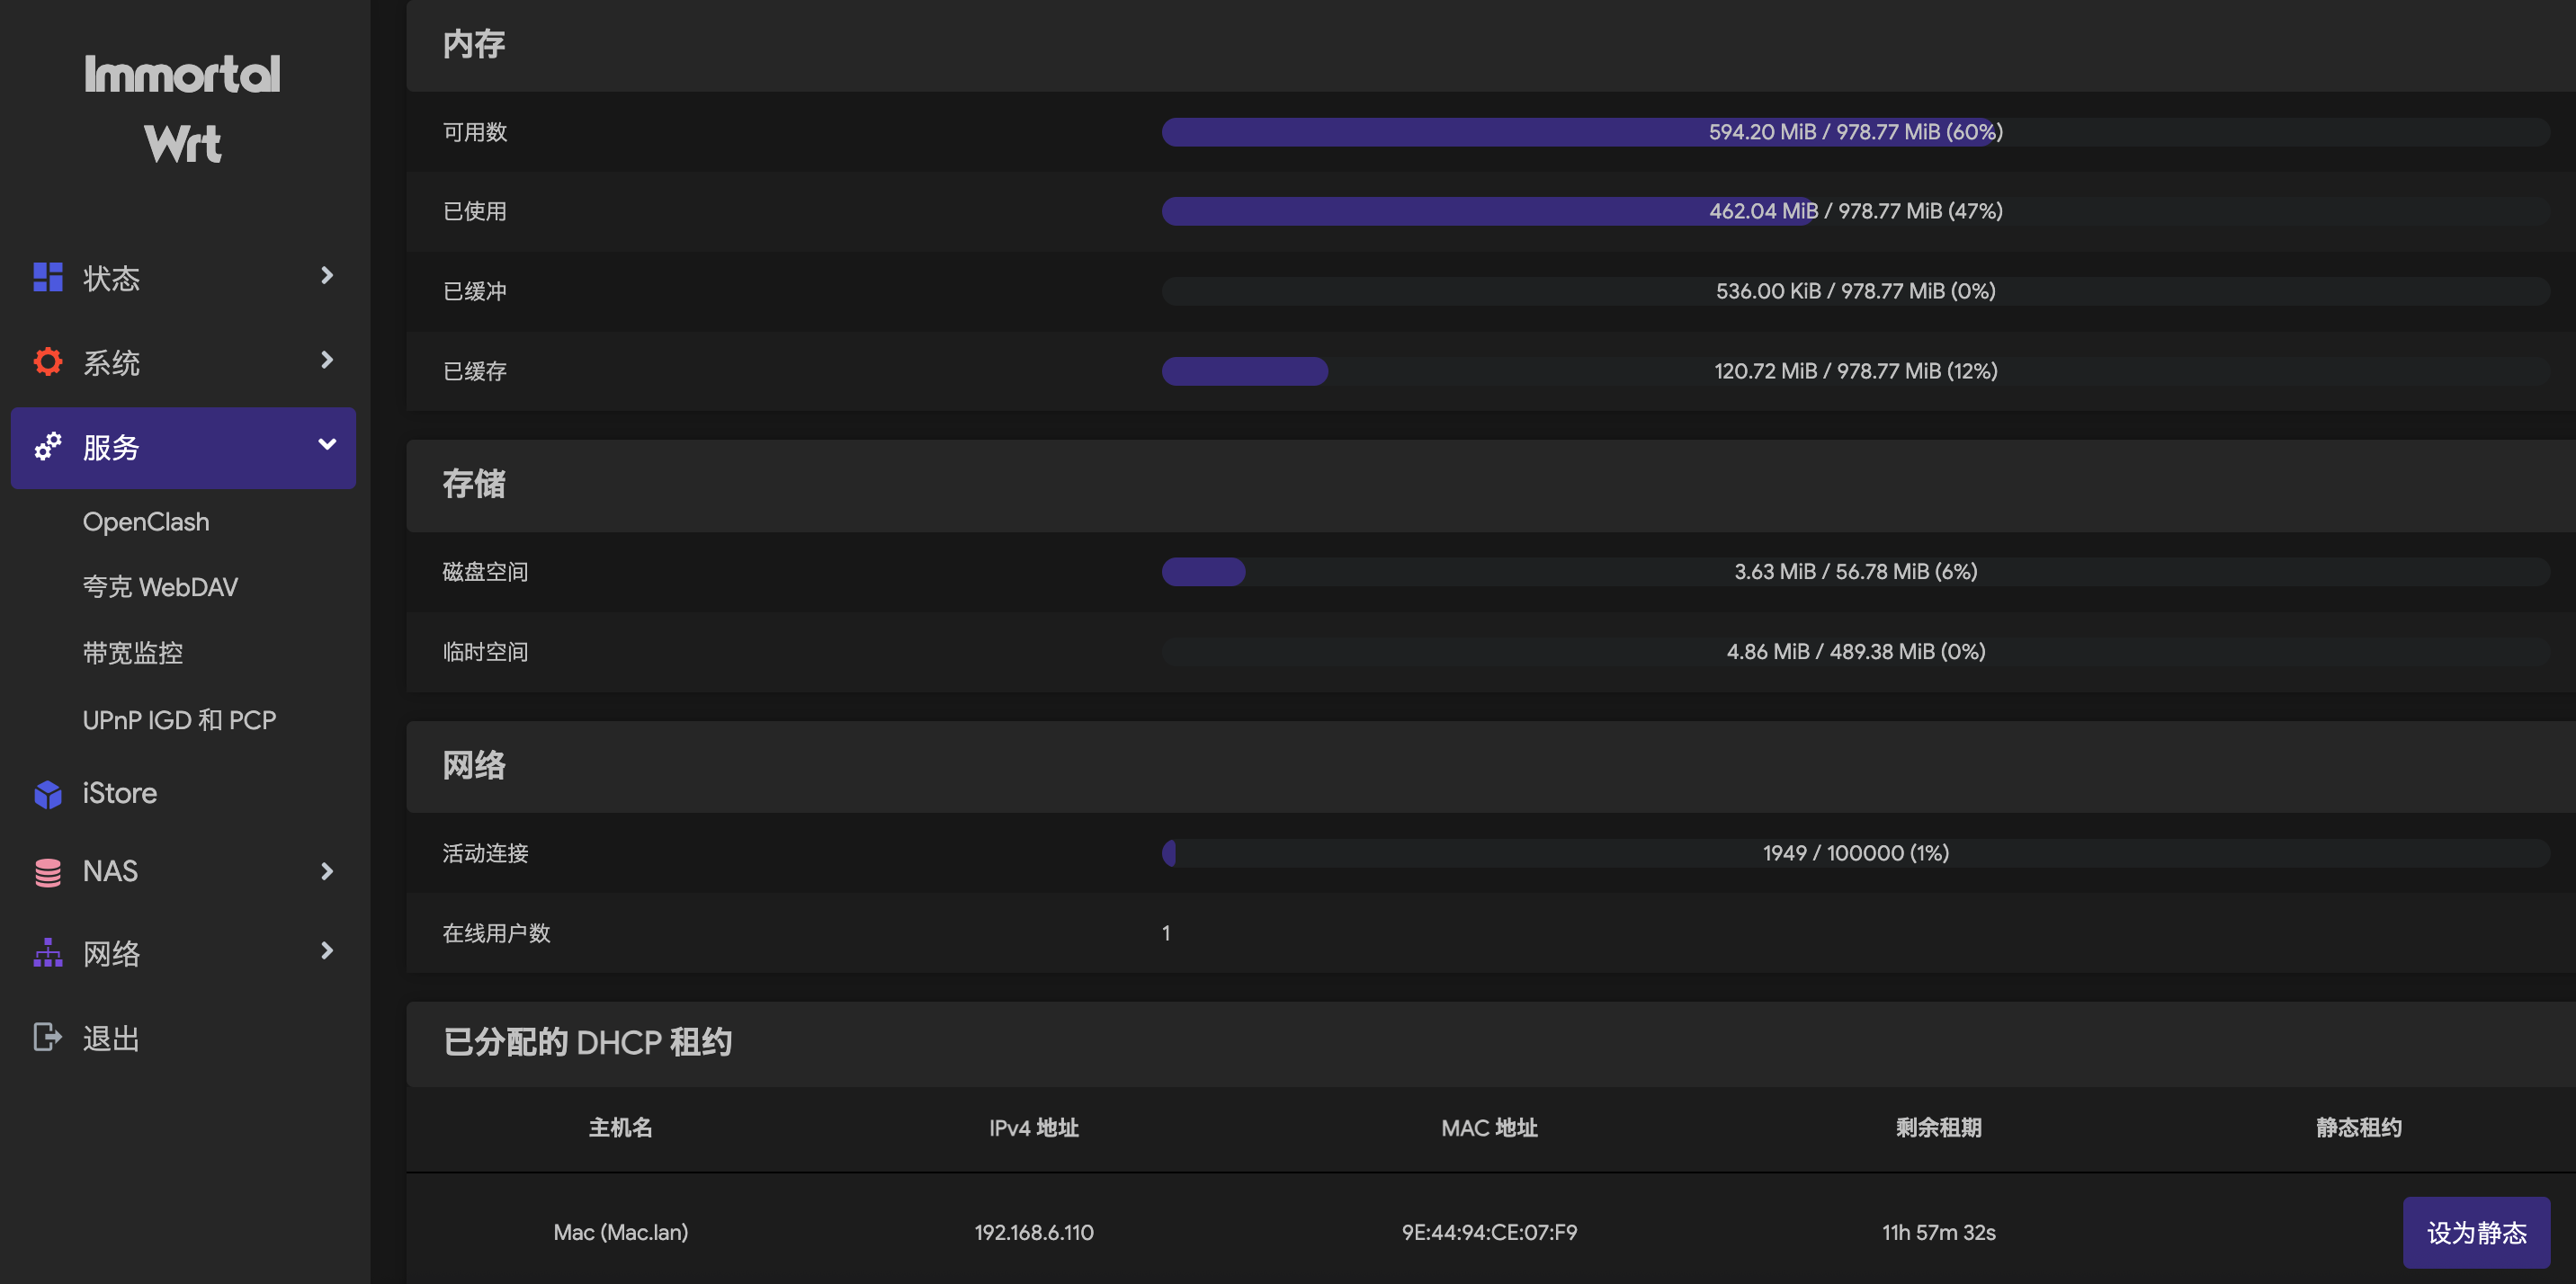Open 带宽监控 in the sidebar
This screenshot has width=2576, height=1284.
[x=132, y=653]
